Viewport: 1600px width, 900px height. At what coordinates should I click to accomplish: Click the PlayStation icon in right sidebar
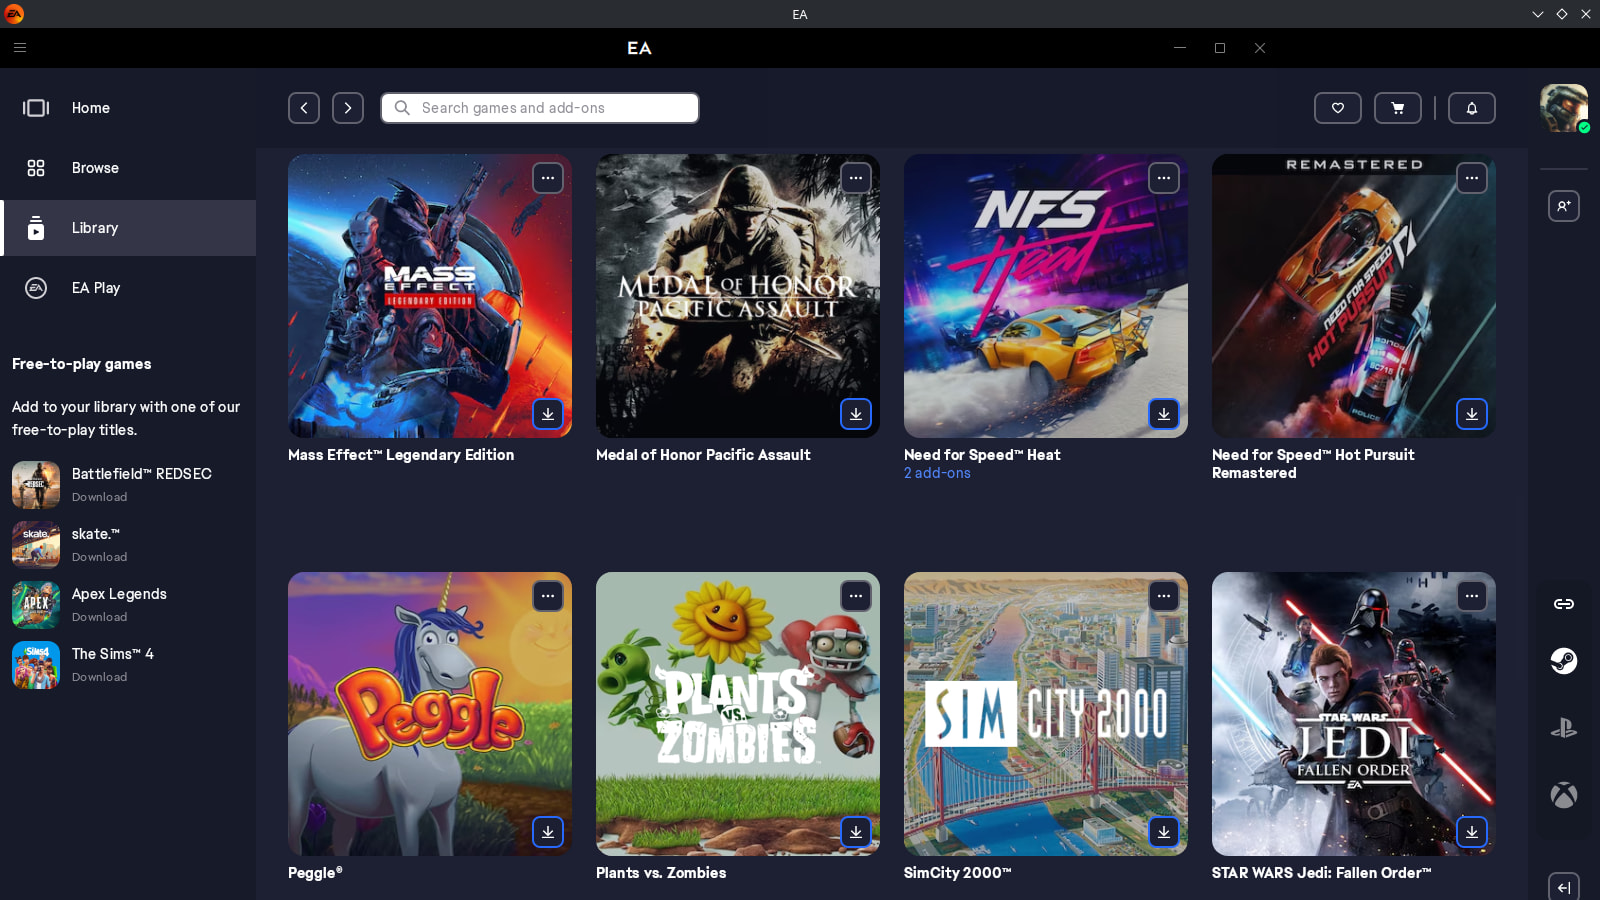click(1563, 728)
